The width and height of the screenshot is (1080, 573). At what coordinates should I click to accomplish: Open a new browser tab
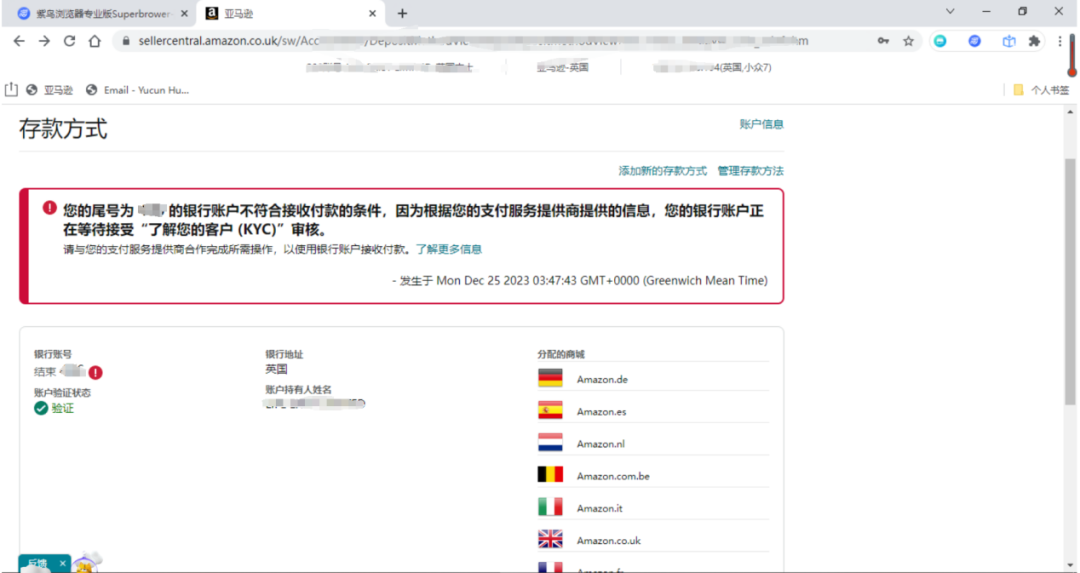402,13
